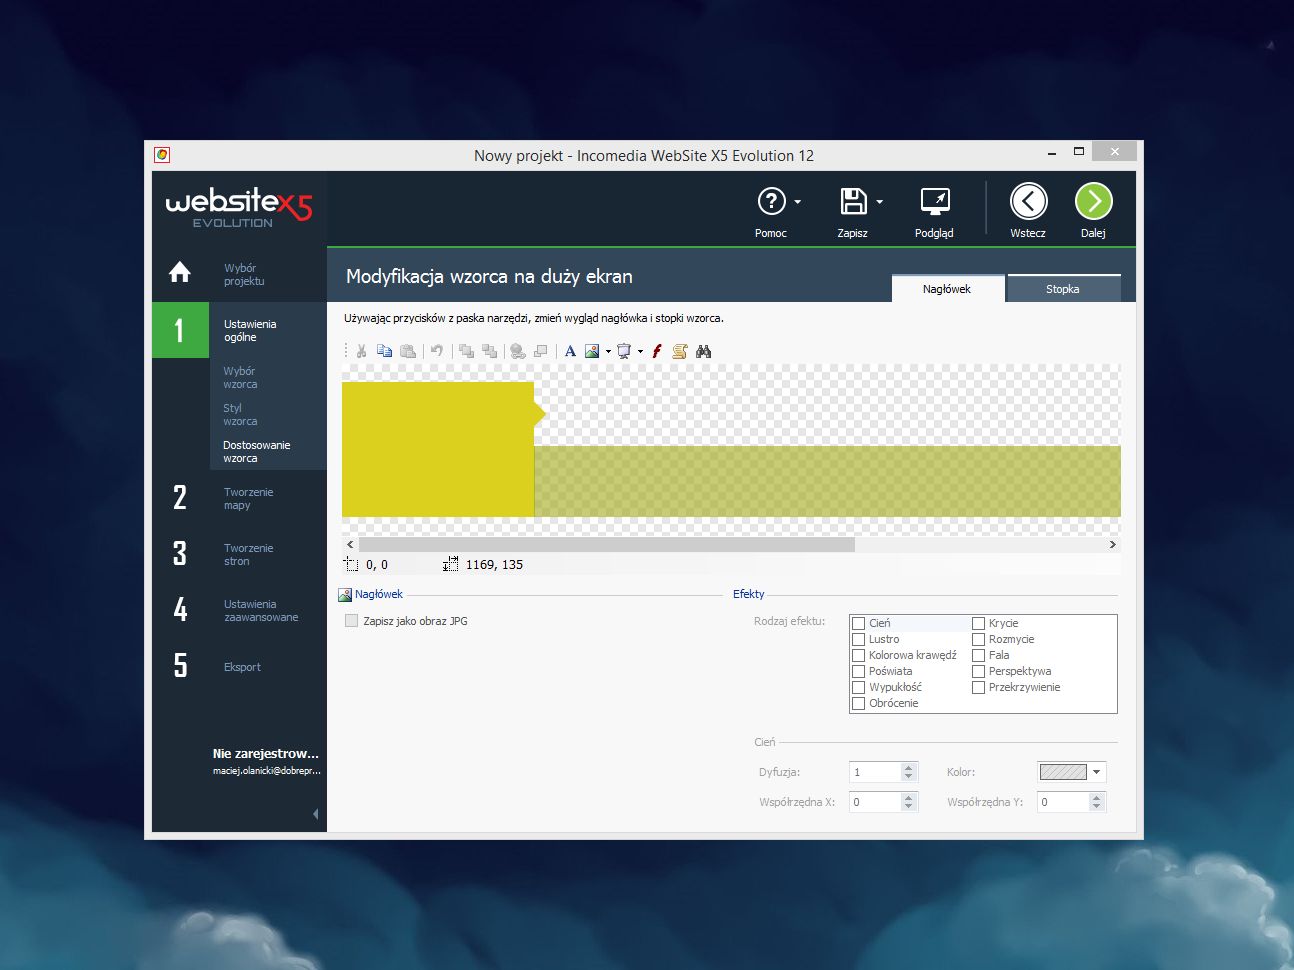Image resolution: width=1294 pixels, height=970 pixels.
Task: Go to Wybór wzorca substep
Action: tap(240, 377)
